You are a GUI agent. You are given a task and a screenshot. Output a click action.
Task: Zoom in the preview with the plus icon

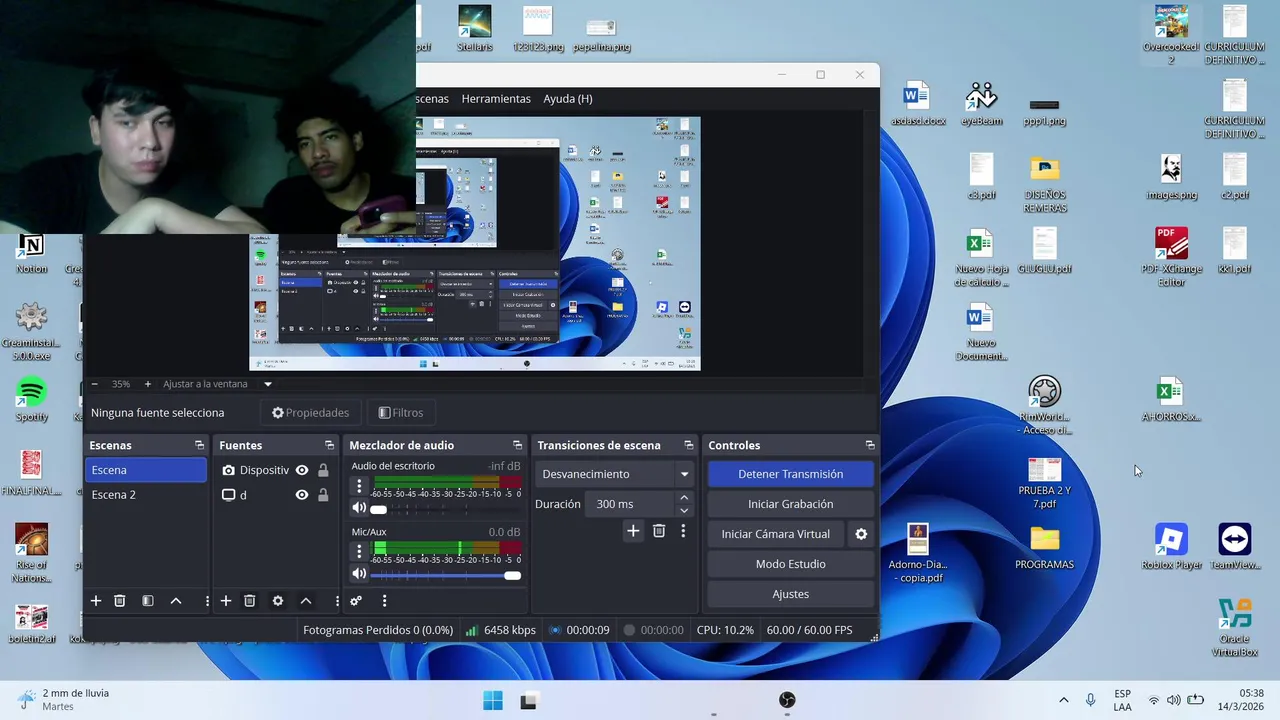148,384
